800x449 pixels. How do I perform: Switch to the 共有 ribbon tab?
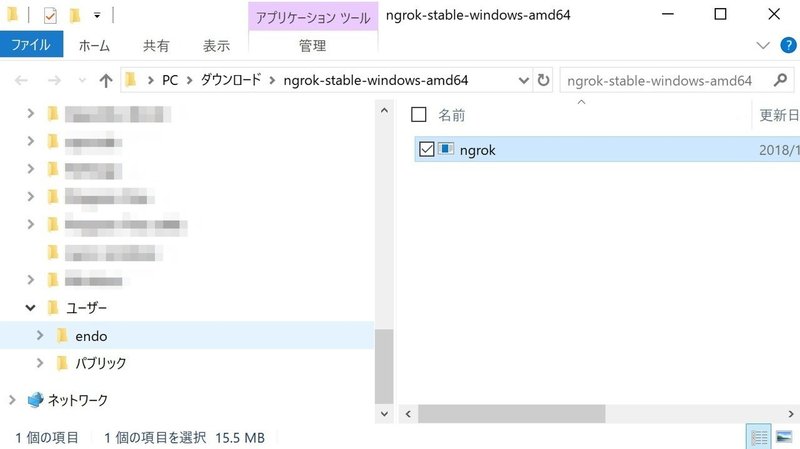click(156, 46)
